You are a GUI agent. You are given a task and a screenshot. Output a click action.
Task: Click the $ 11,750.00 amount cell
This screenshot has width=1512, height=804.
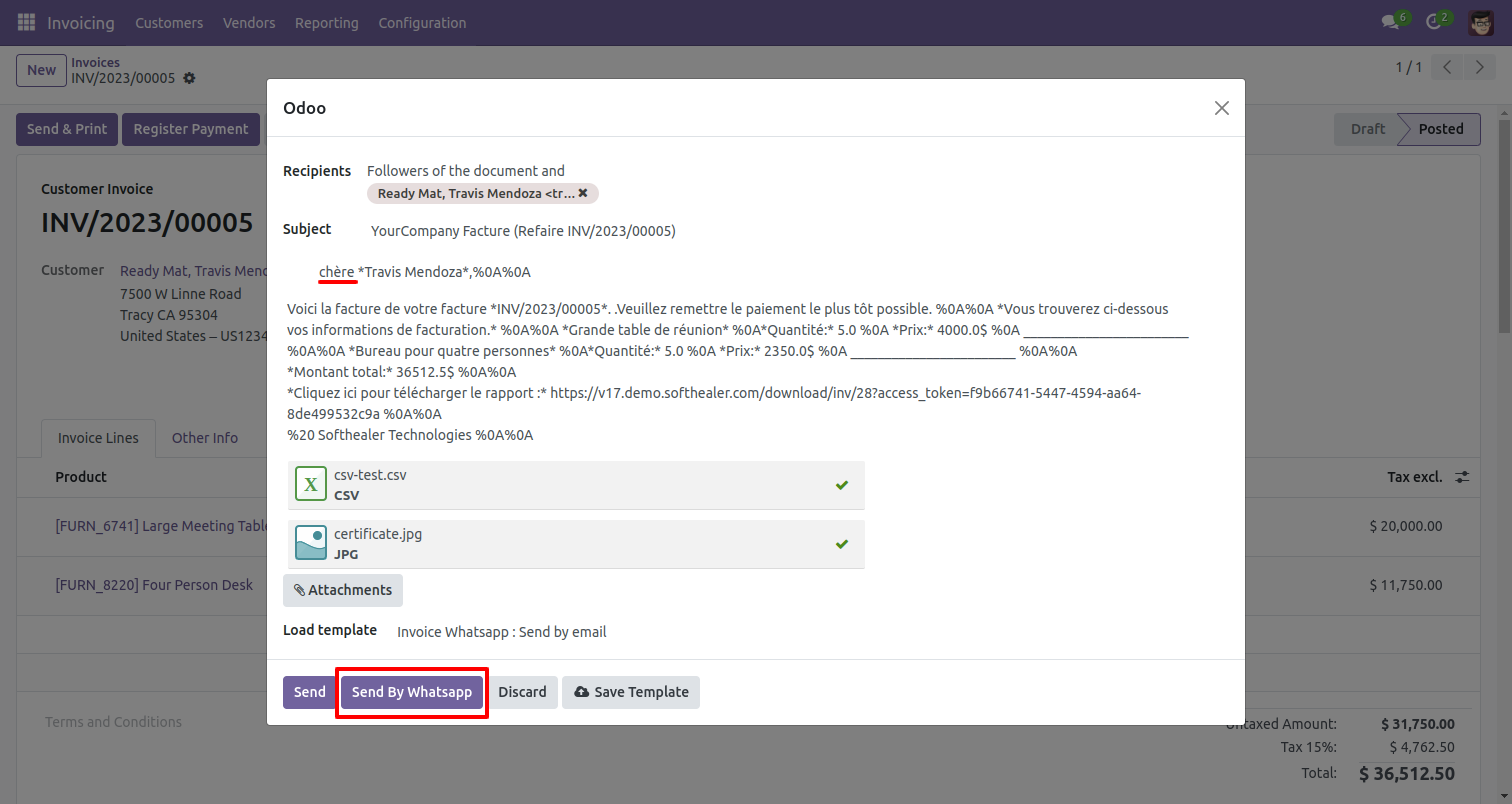pos(1406,585)
